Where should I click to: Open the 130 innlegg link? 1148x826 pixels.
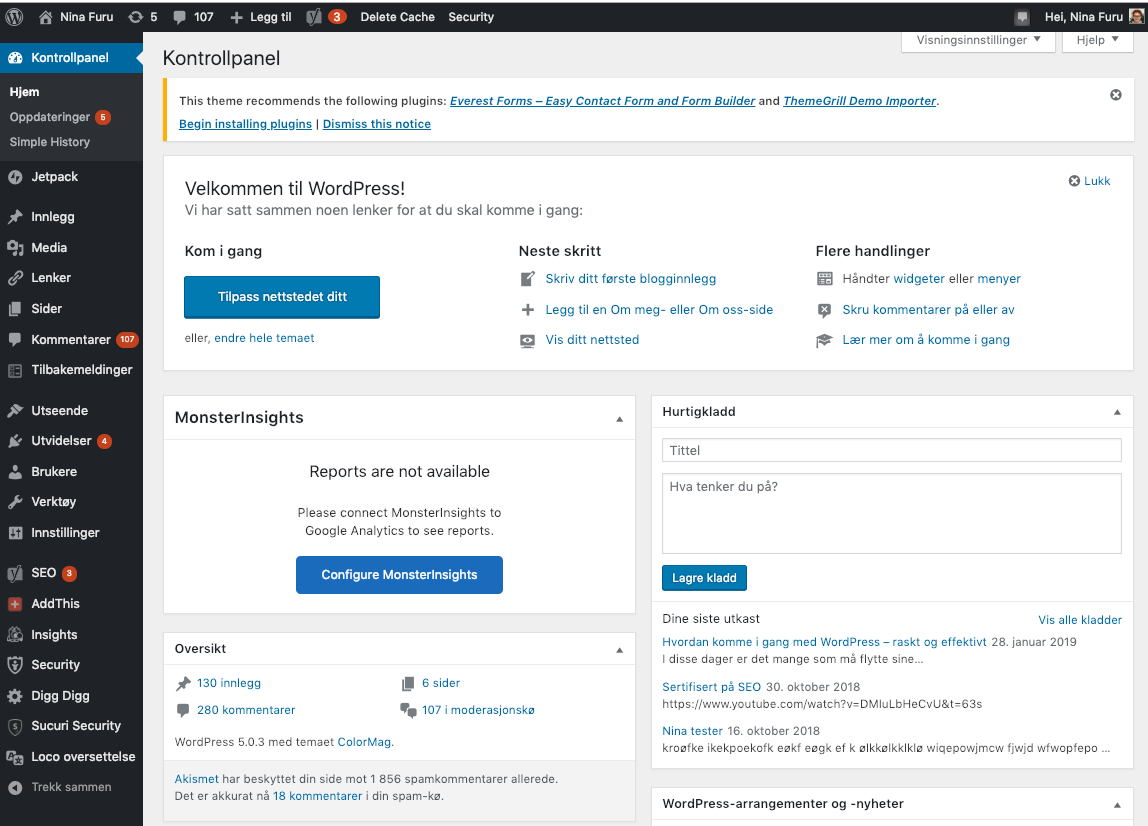[228, 683]
